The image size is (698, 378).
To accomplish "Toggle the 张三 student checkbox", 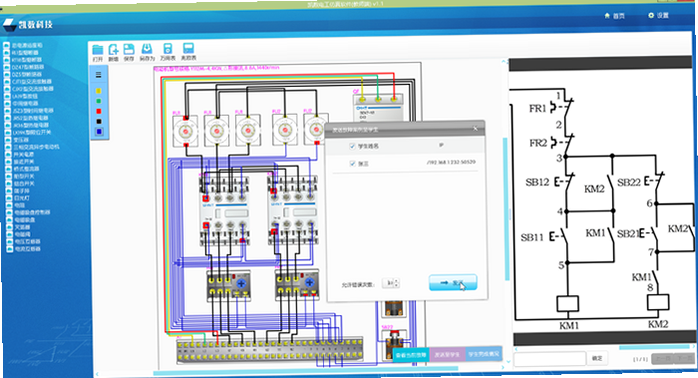I will 353,164.
